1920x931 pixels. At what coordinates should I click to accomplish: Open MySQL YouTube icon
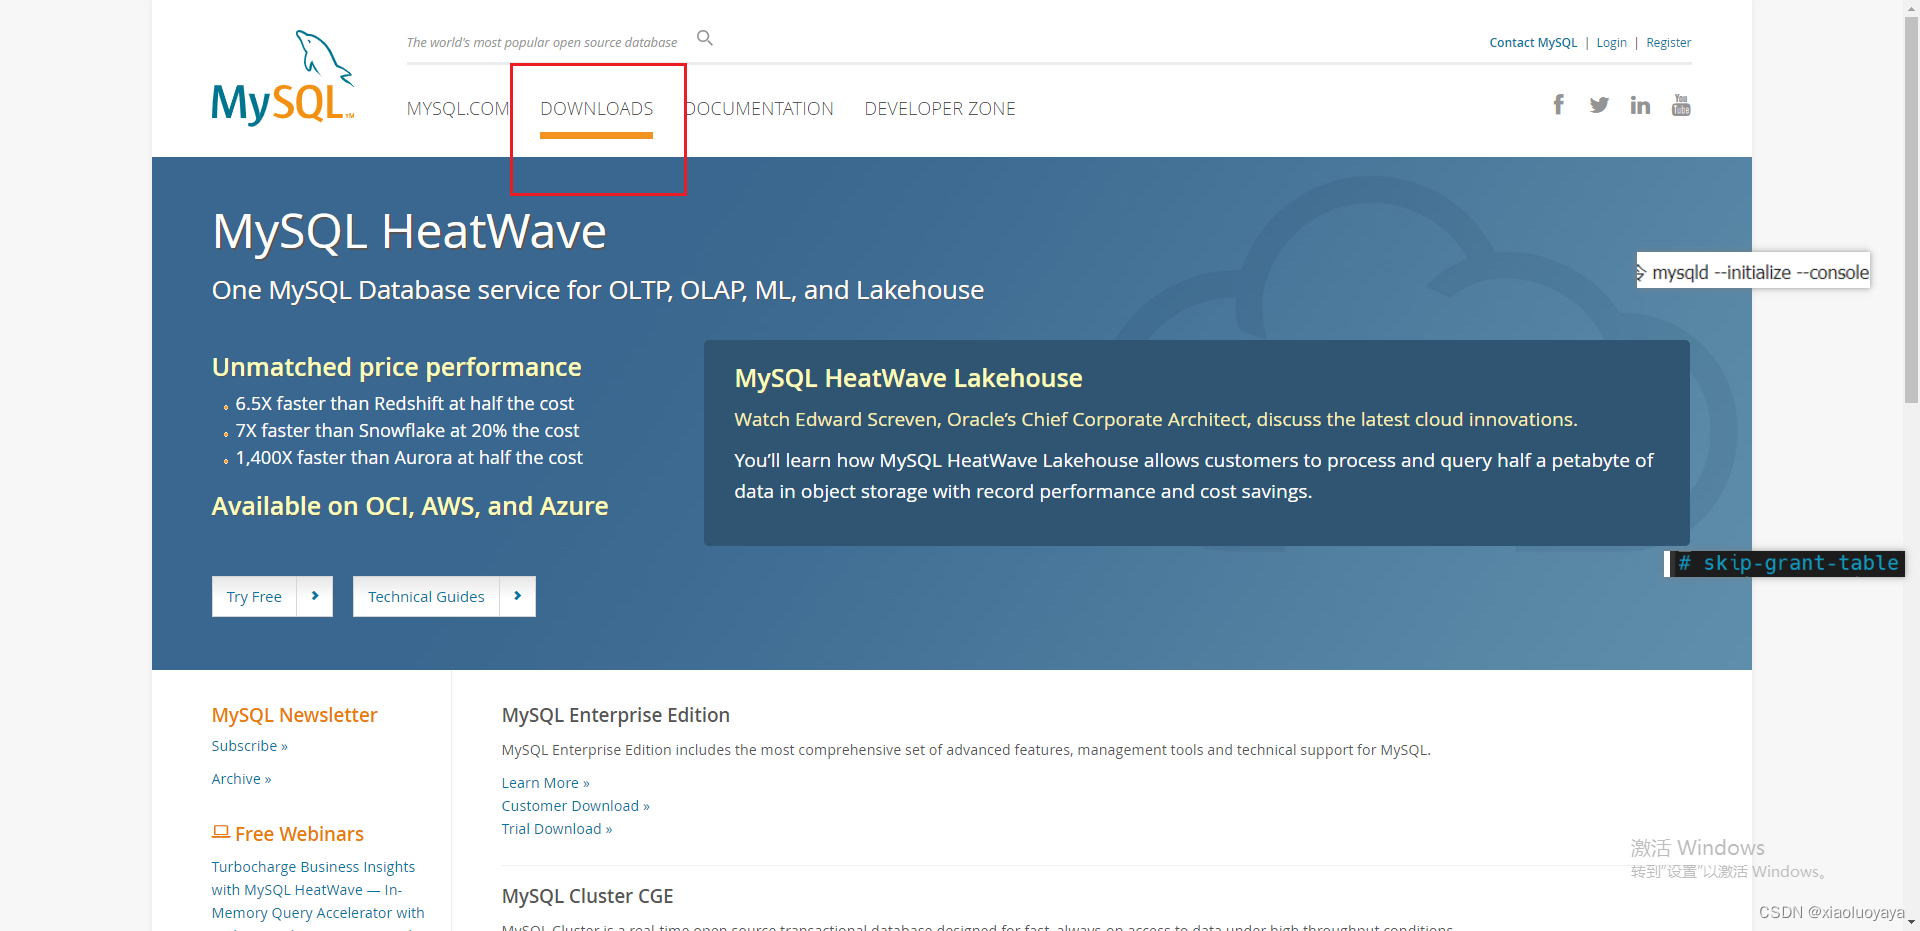[1681, 105]
